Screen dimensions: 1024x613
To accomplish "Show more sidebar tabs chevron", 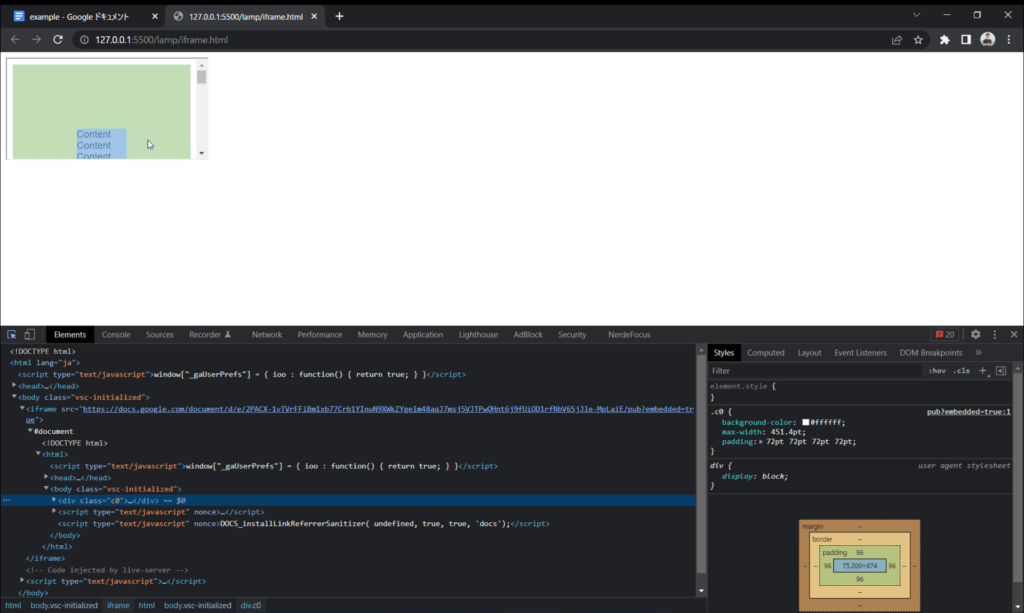I will coord(978,353).
